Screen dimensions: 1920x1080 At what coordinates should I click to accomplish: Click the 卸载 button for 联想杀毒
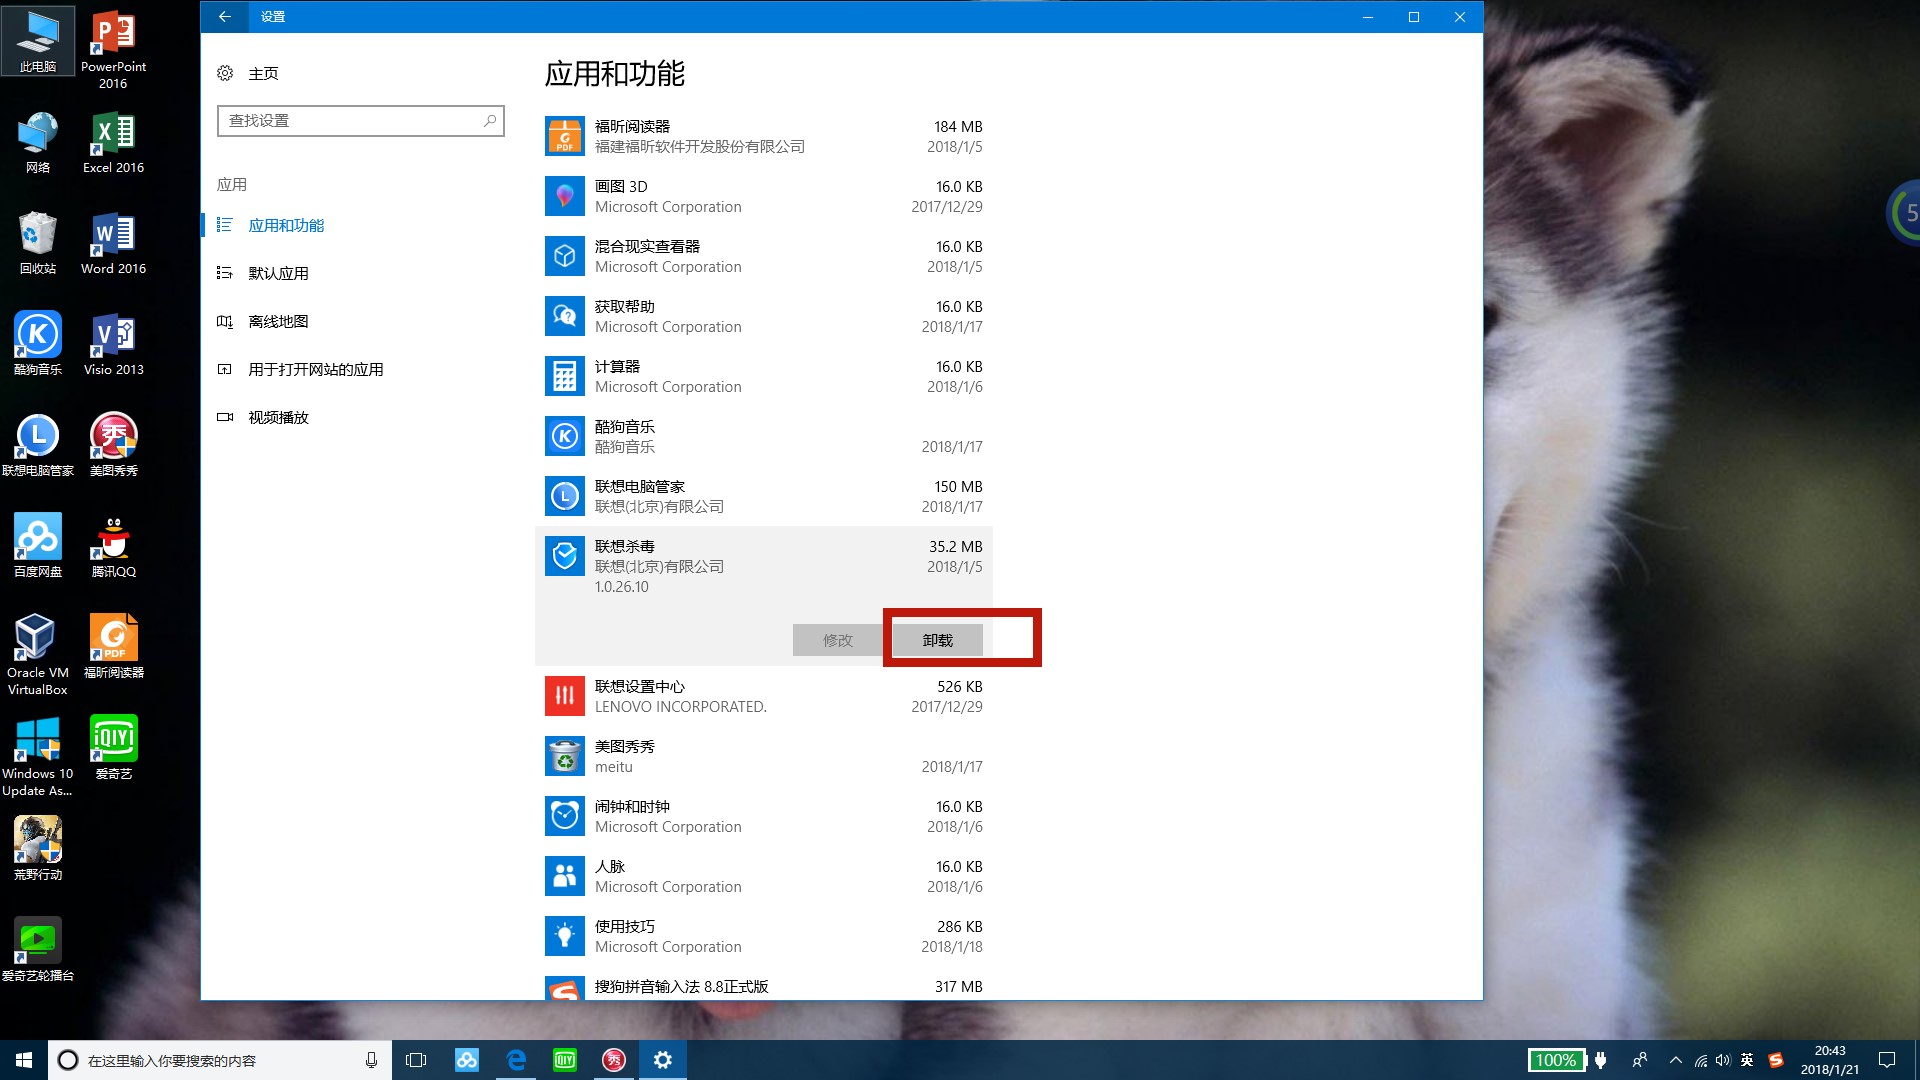tap(938, 640)
